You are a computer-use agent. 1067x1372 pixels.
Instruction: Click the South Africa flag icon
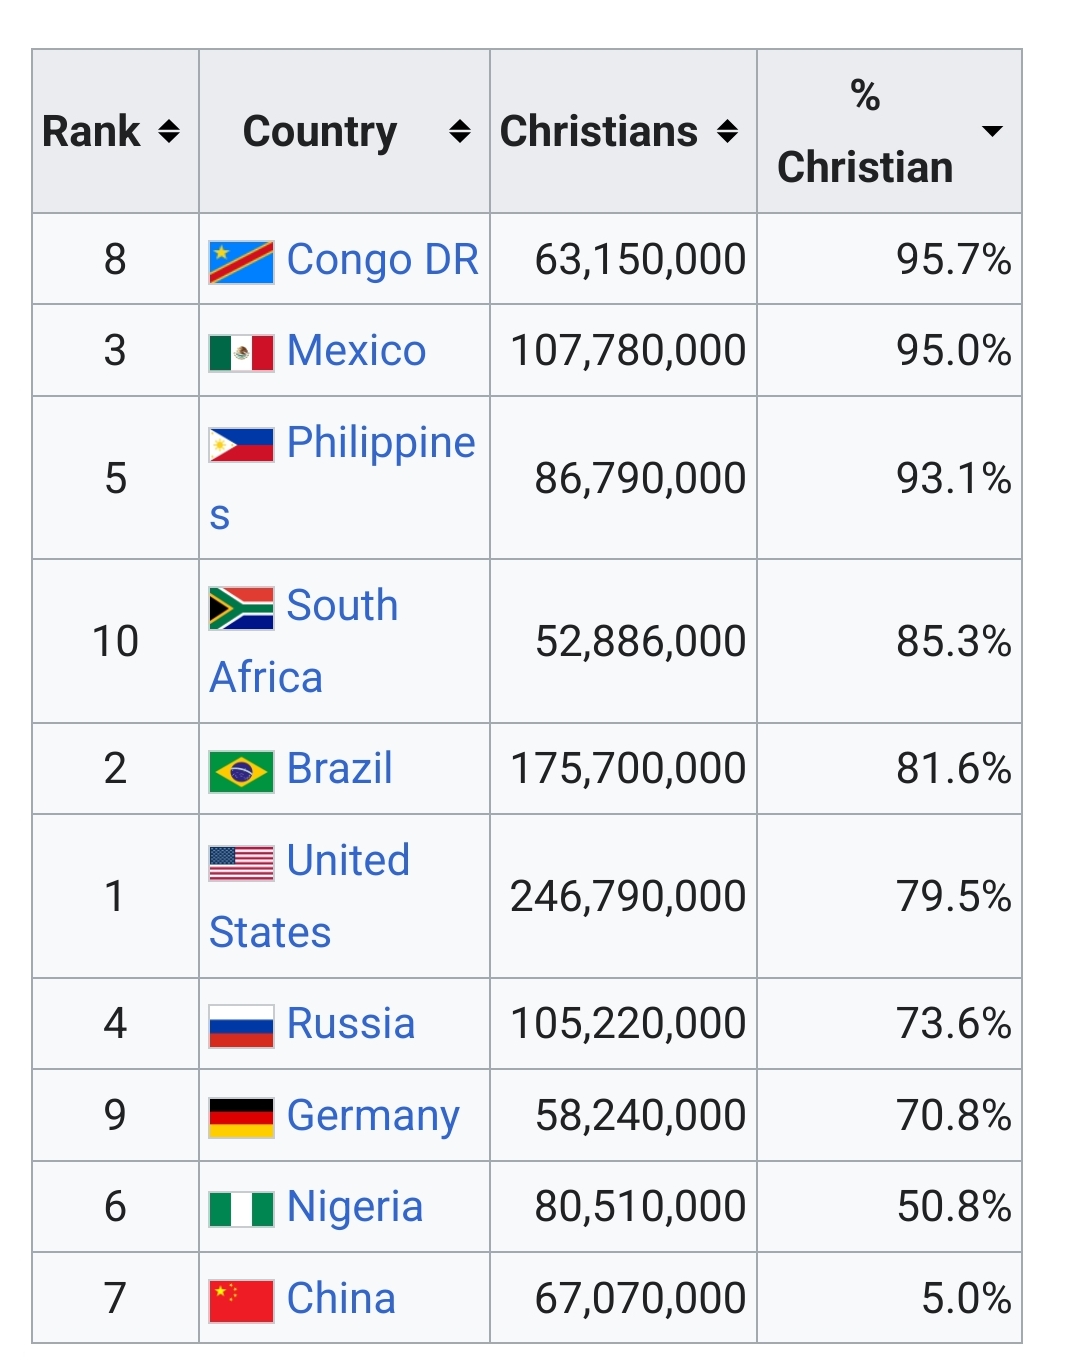click(x=241, y=608)
